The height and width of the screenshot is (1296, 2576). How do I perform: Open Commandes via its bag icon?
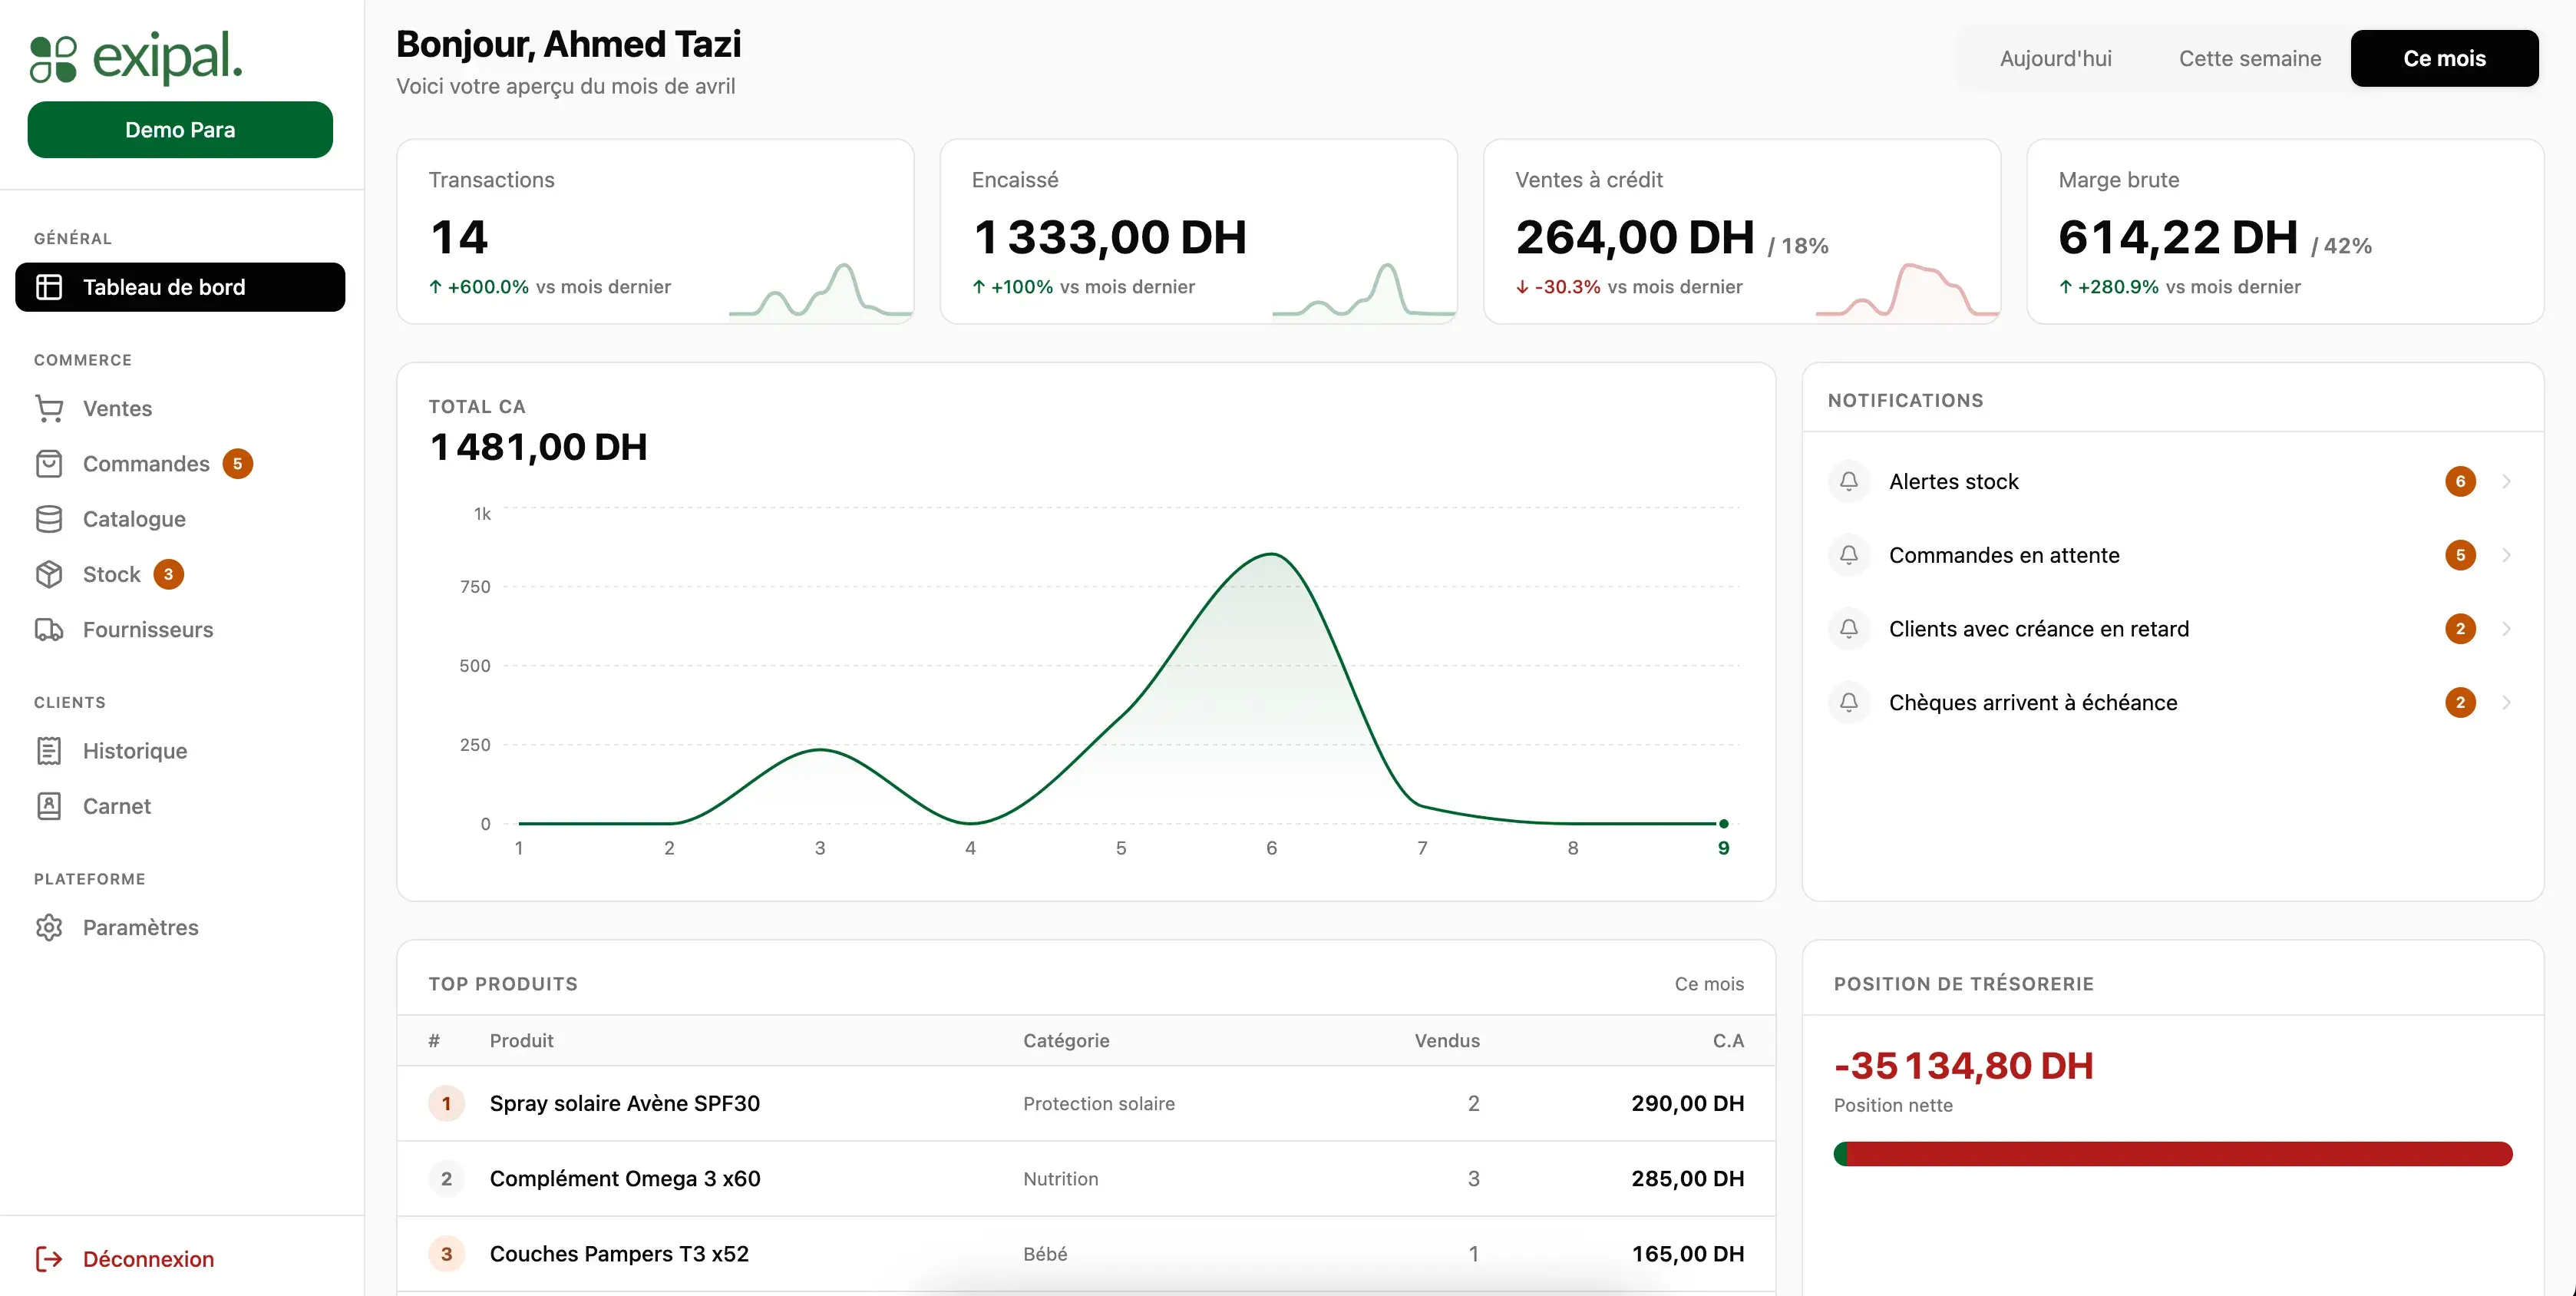[x=49, y=464]
